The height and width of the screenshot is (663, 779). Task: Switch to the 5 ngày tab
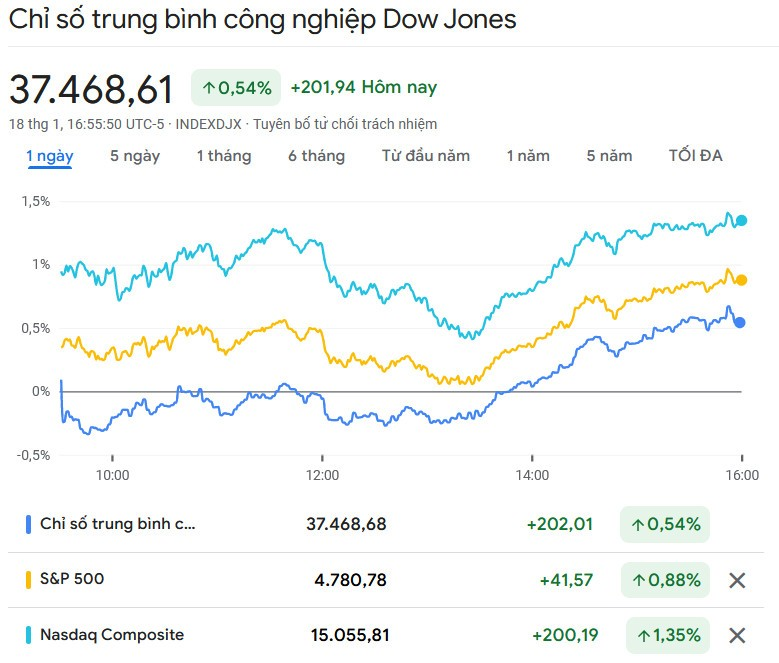pos(135,156)
